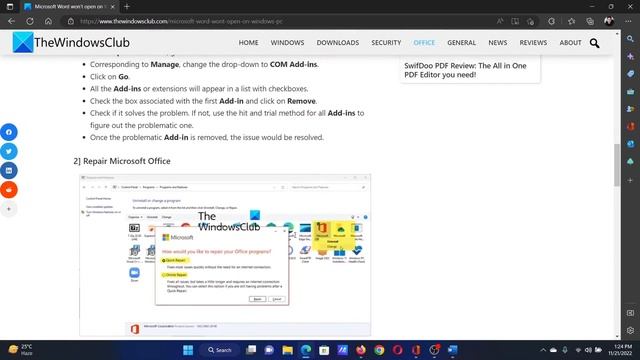The width and height of the screenshot is (640, 360).
Task: Open Microsoft Word from the taskbar
Action: tap(453, 350)
